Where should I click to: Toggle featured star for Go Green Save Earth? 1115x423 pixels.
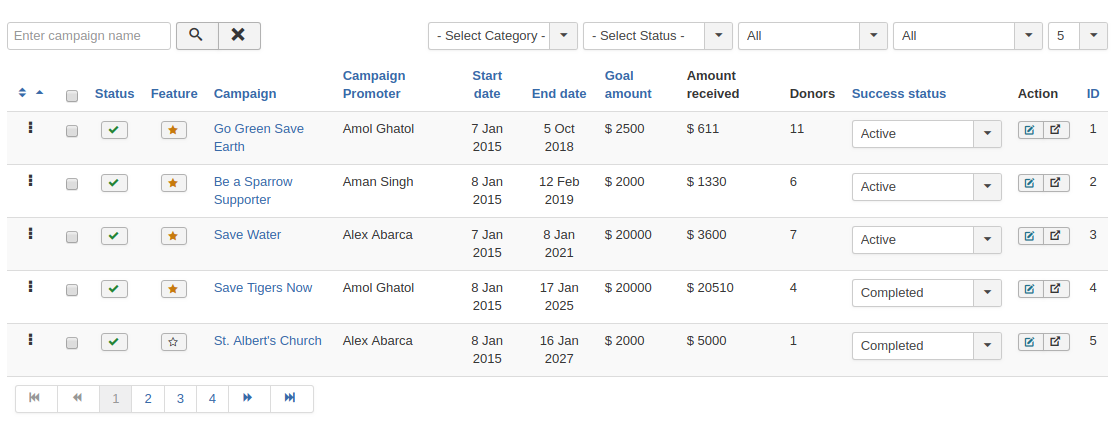click(x=174, y=130)
